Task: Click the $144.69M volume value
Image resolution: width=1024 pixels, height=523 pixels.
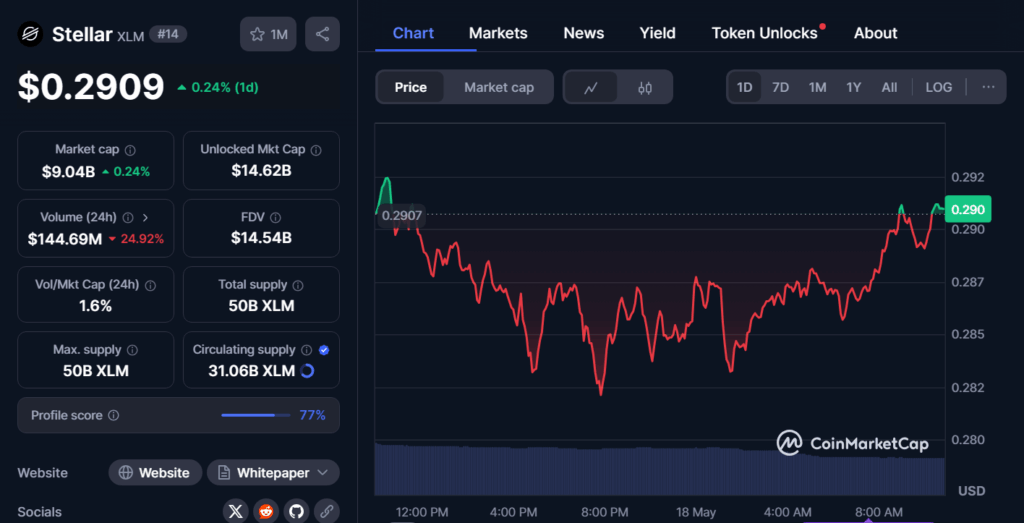Action: coord(65,239)
